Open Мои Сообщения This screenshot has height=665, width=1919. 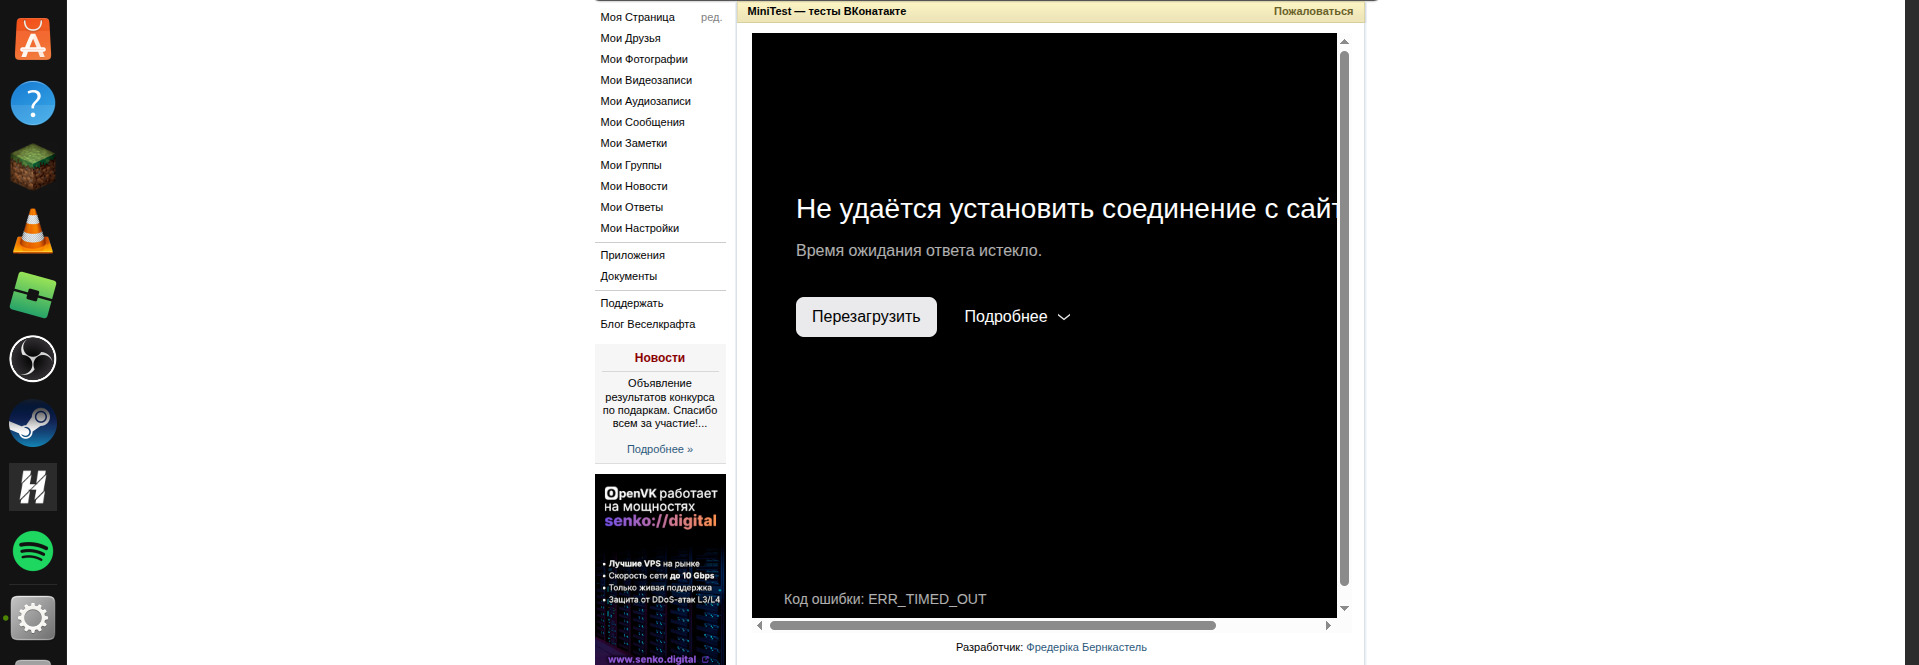(x=642, y=122)
